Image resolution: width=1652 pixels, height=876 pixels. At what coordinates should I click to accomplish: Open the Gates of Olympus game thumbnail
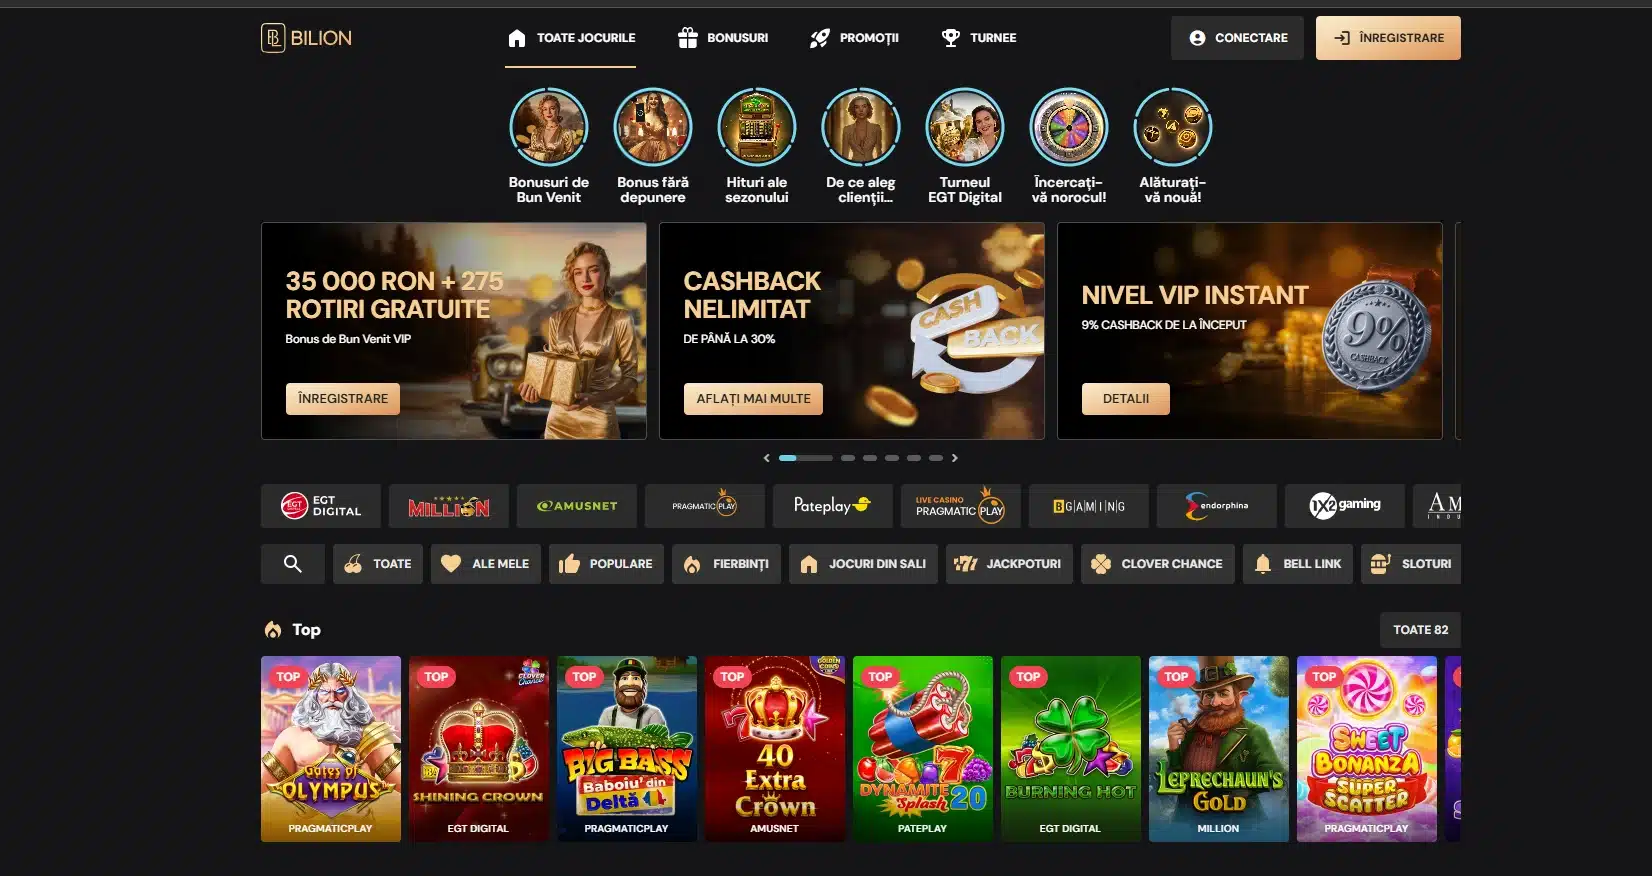(331, 749)
